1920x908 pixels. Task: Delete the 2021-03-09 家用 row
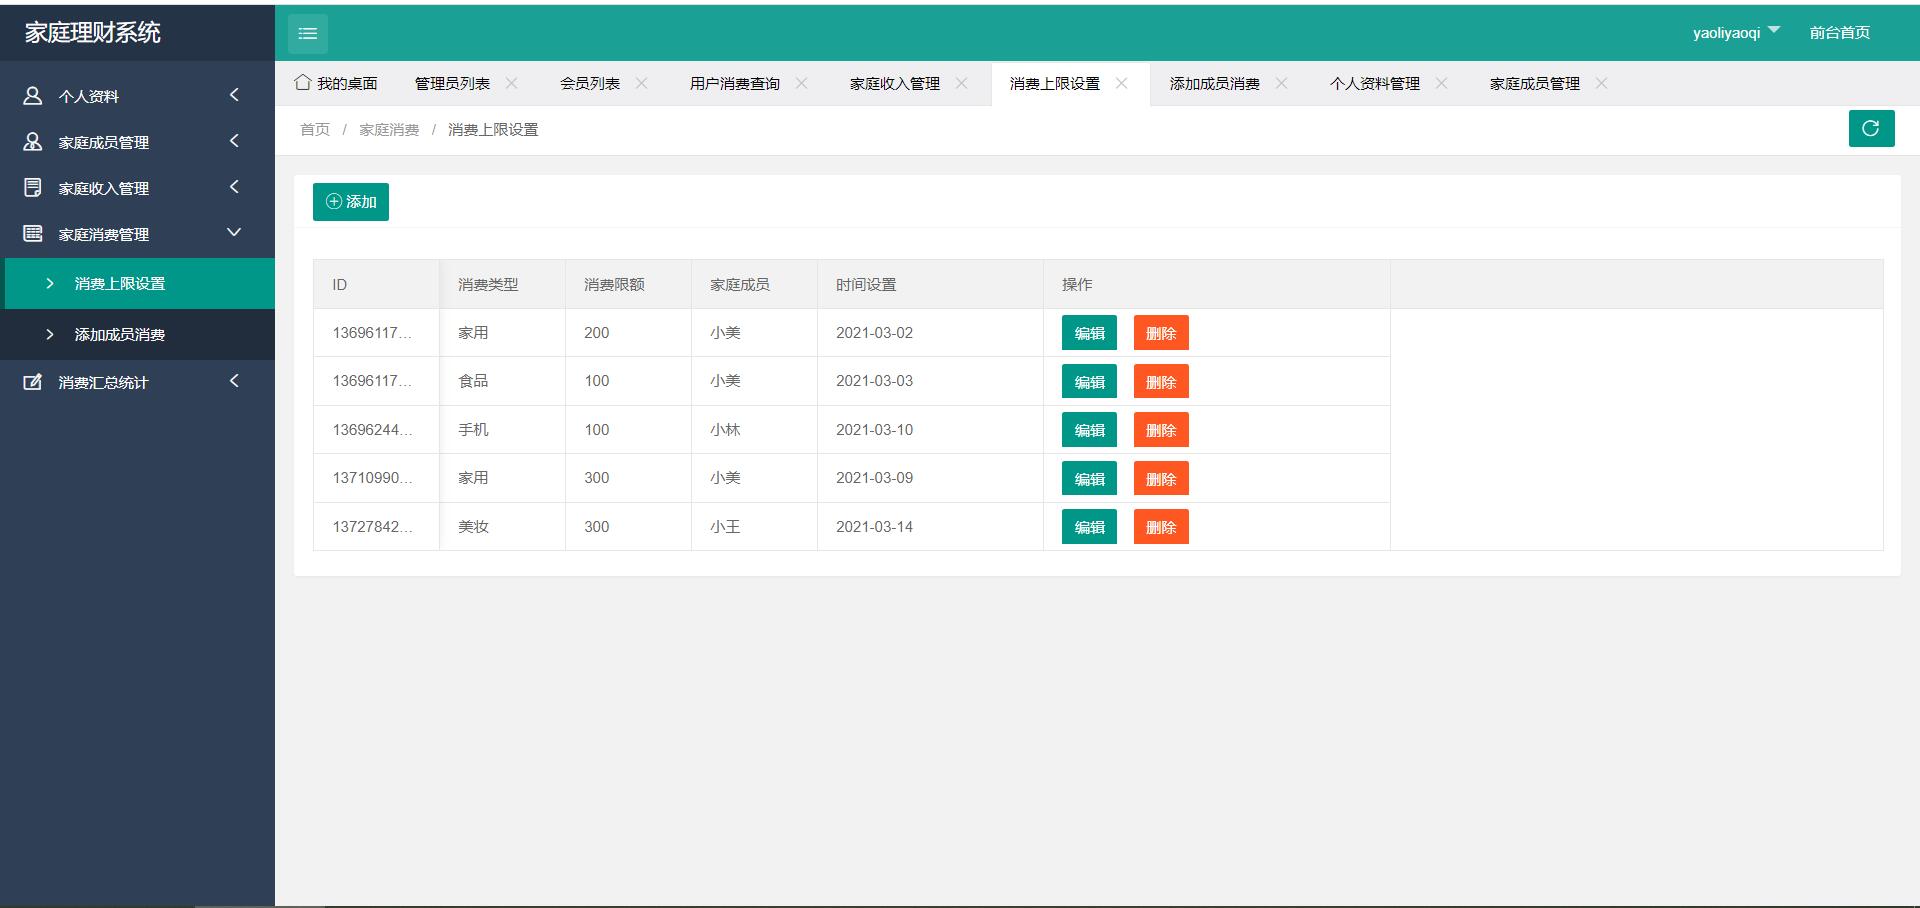pyautogui.click(x=1161, y=479)
